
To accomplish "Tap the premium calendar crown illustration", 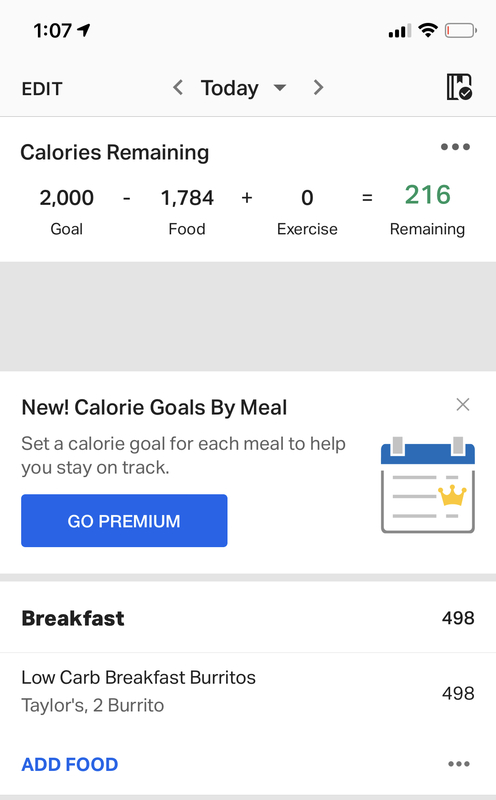I will (428, 485).
